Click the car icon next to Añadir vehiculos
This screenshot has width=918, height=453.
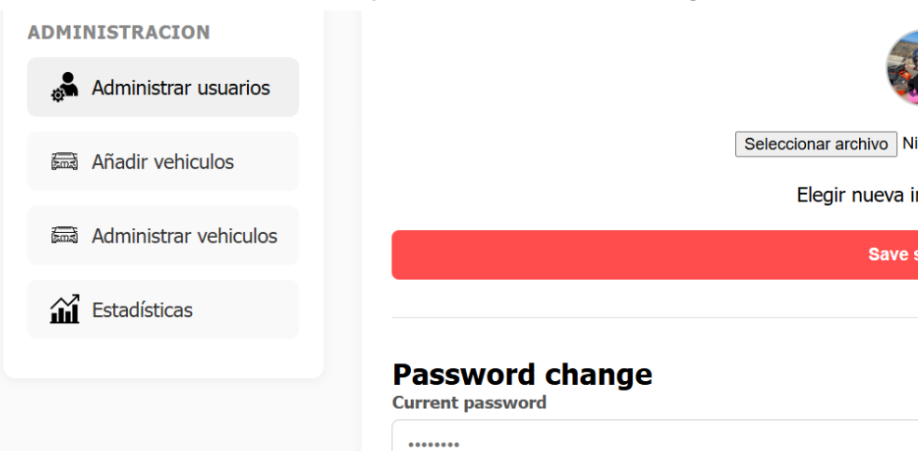pyautogui.click(x=64, y=161)
